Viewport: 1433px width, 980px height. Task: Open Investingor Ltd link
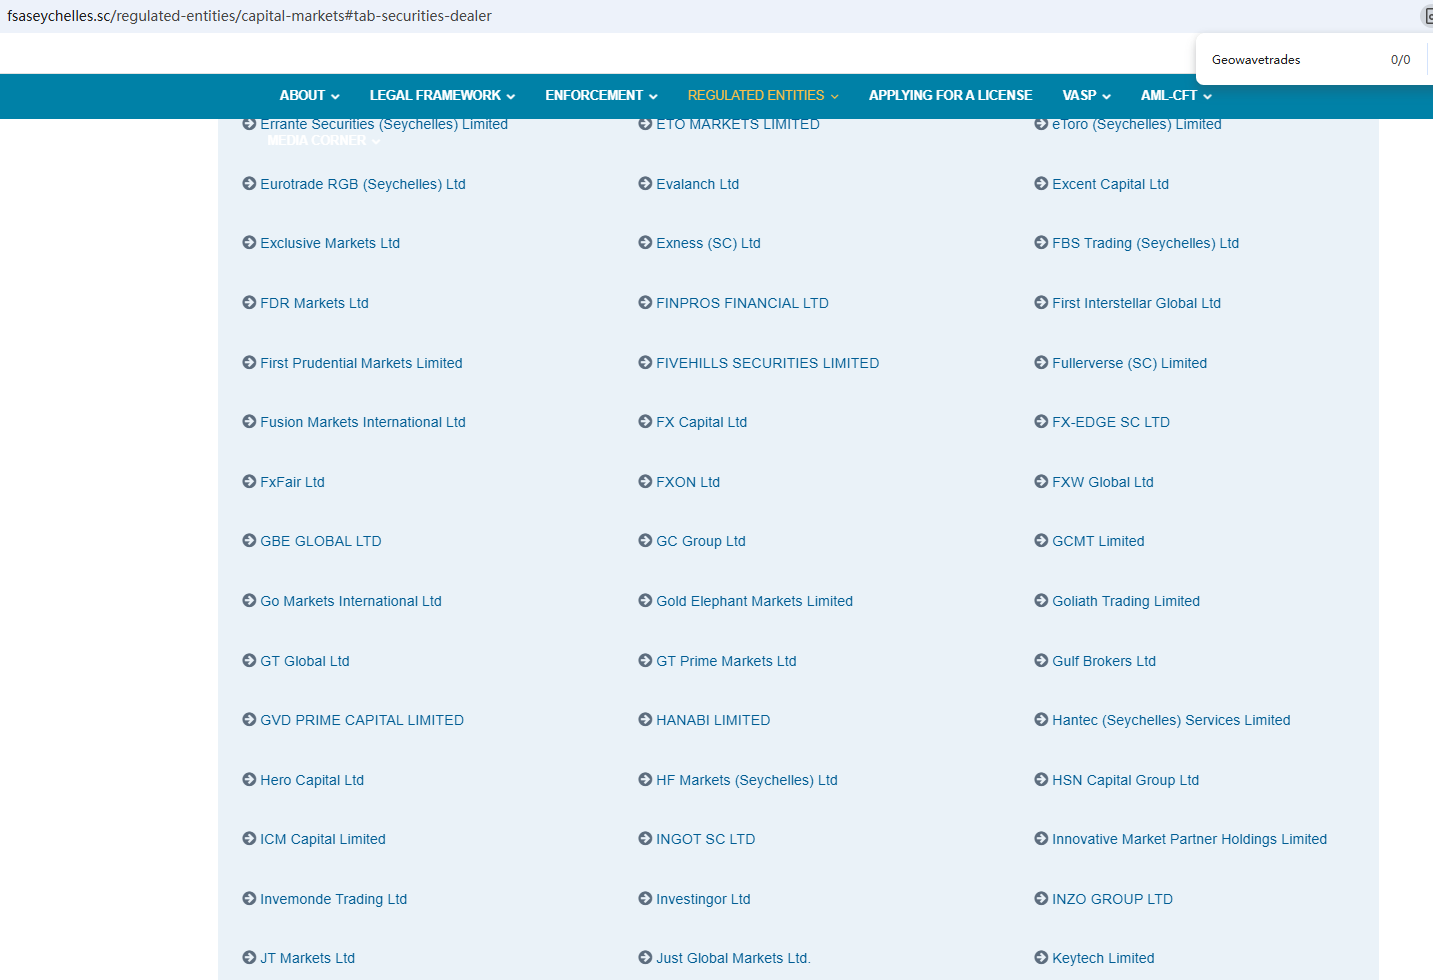703,899
